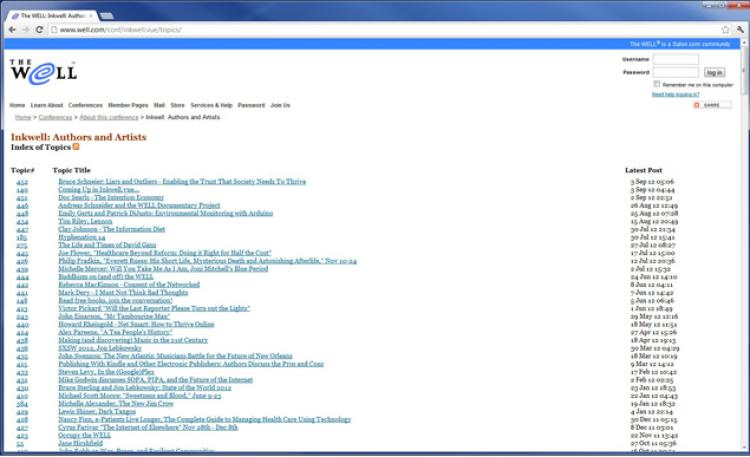
Task: Click the scrollbar down arrow
Action: 744,448
